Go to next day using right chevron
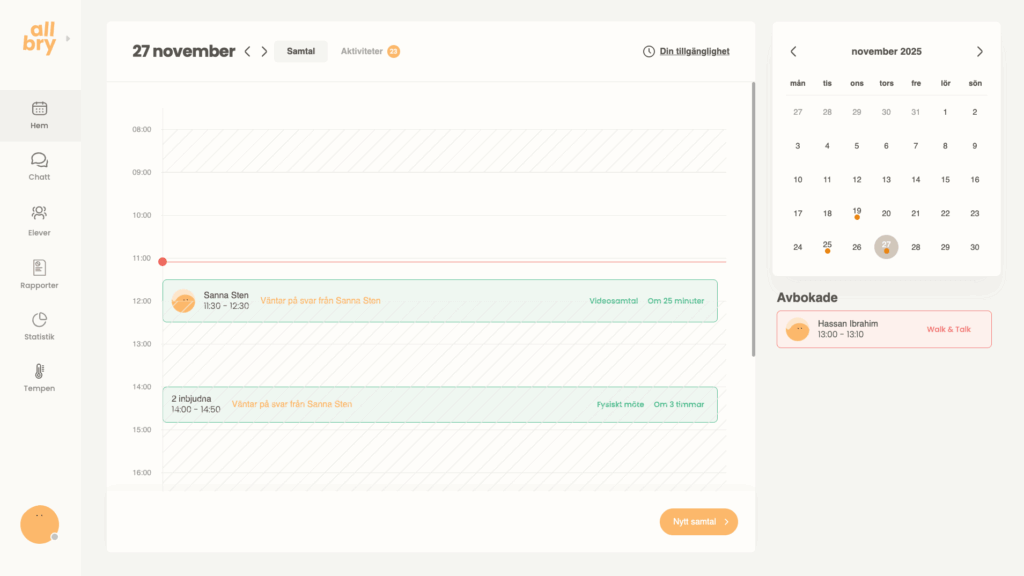 click(x=265, y=52)
